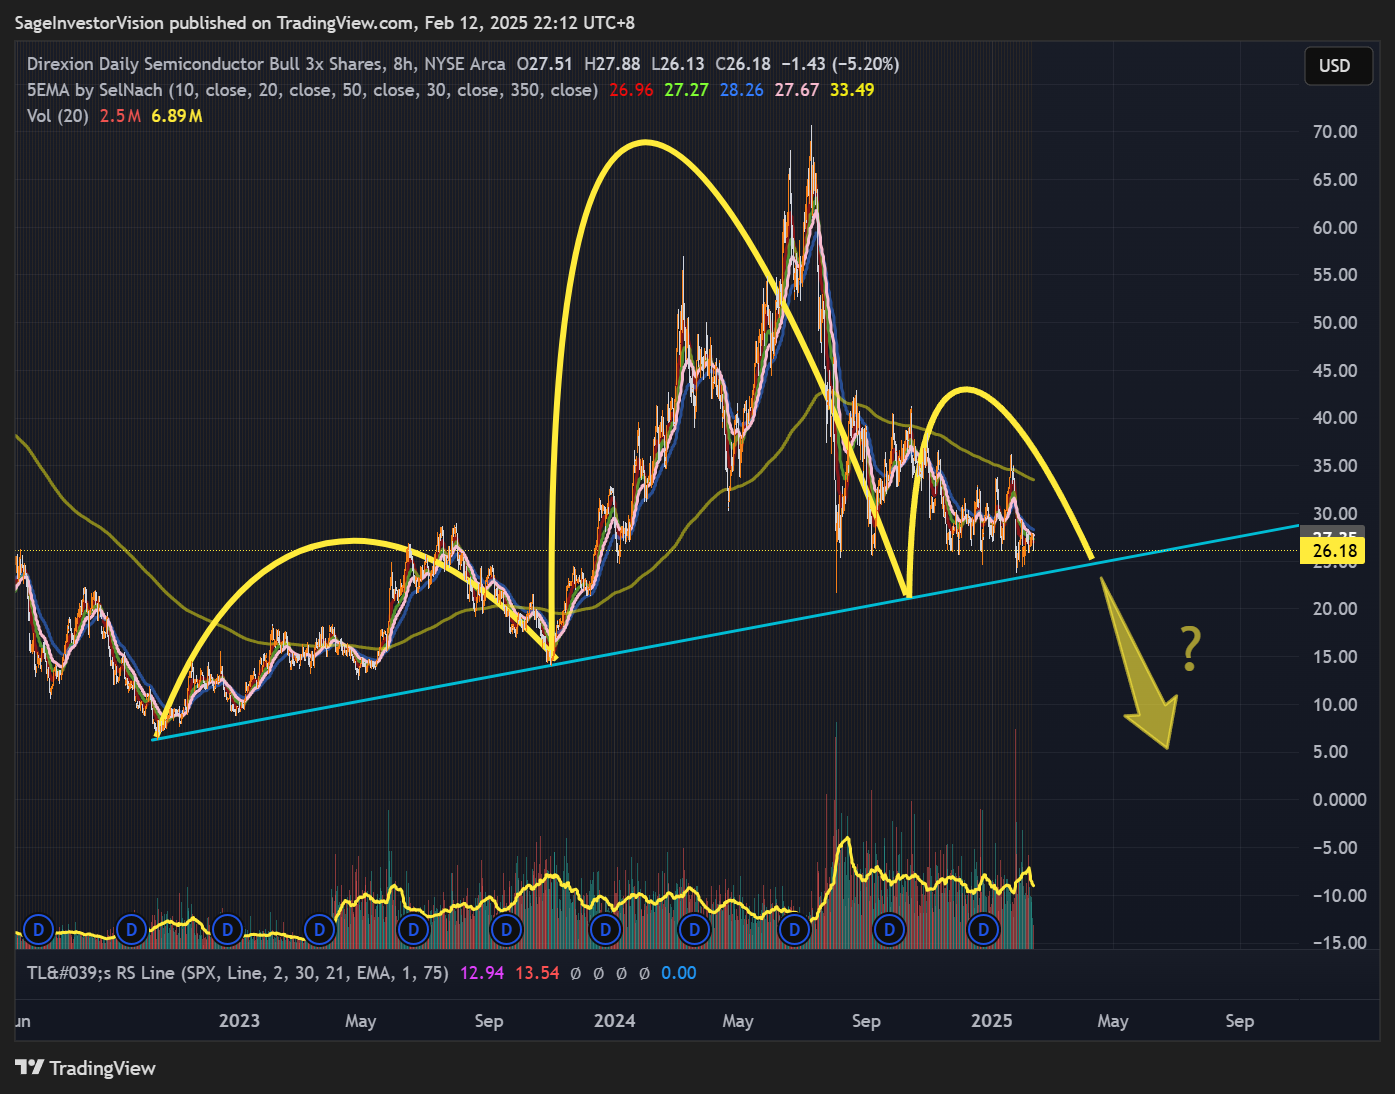Open the dividend D marker just before 2024
Image resolution: width=1395 pixels, height=1094 pixels.
(x=605, y=930)
